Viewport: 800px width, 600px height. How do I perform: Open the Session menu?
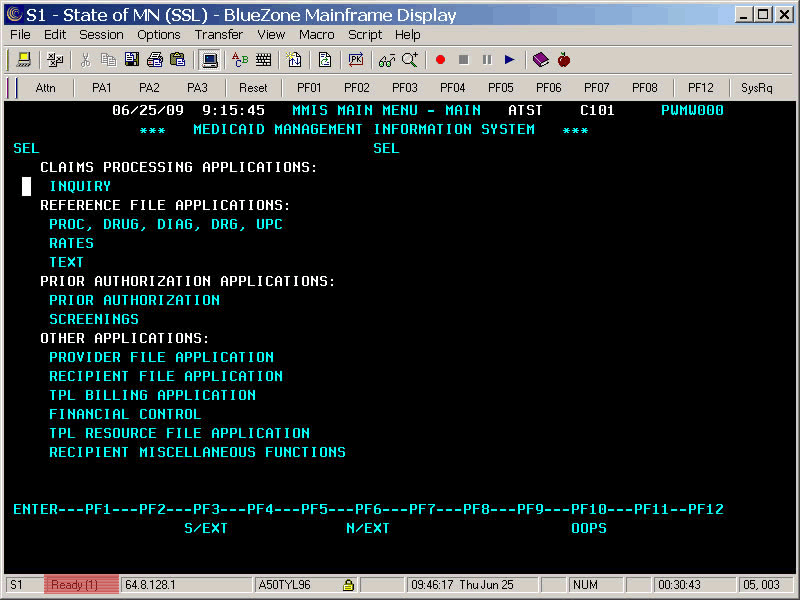point(101,34)
